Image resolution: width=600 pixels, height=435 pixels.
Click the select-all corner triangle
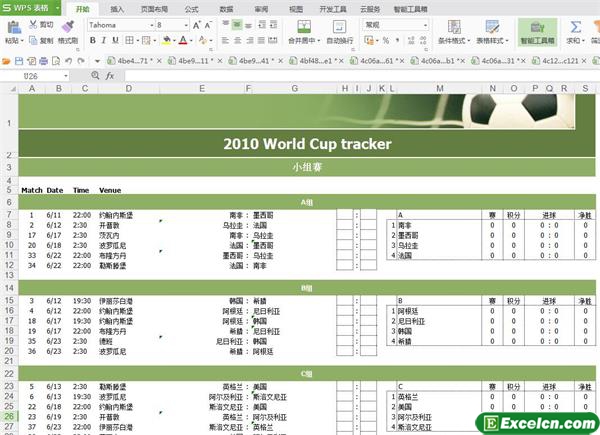(x=13, y=89)
